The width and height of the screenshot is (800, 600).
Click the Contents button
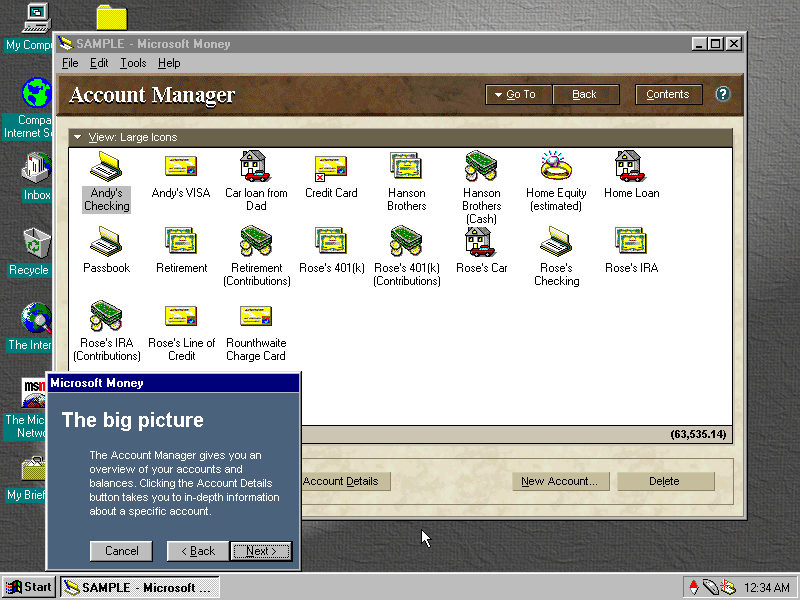coord(667,95)
